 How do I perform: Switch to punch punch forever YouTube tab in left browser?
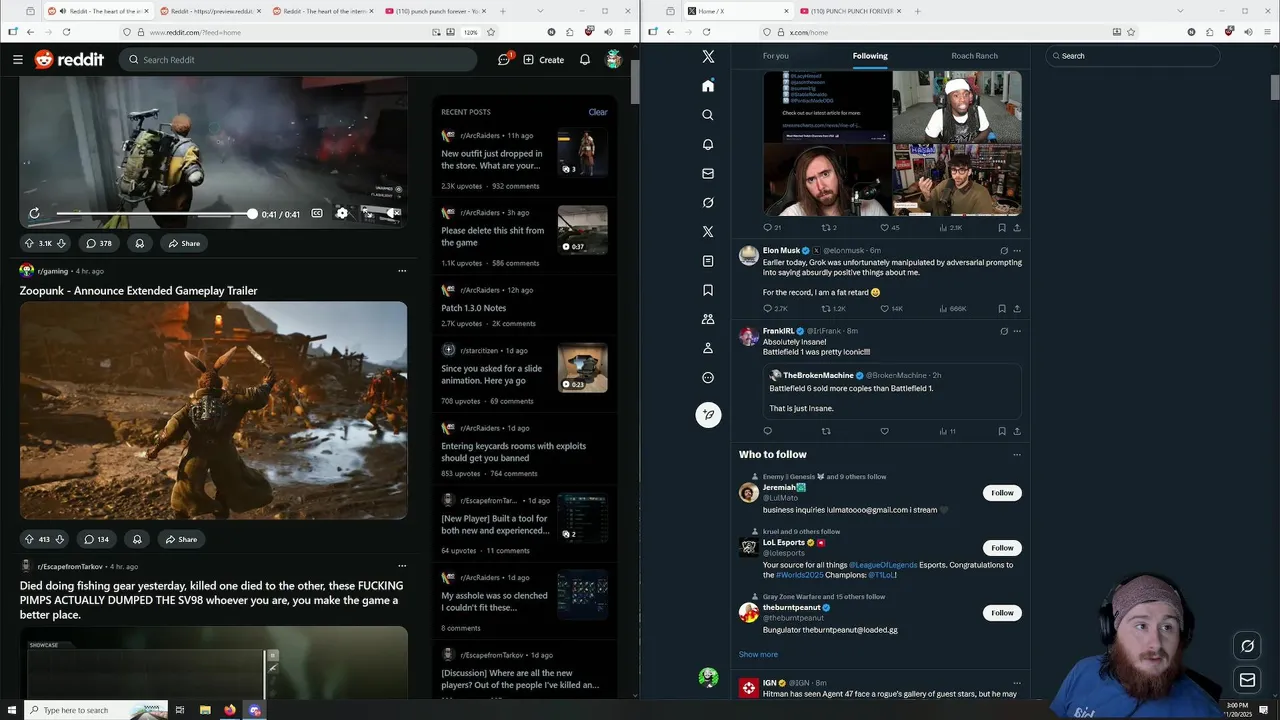(436, 11)
